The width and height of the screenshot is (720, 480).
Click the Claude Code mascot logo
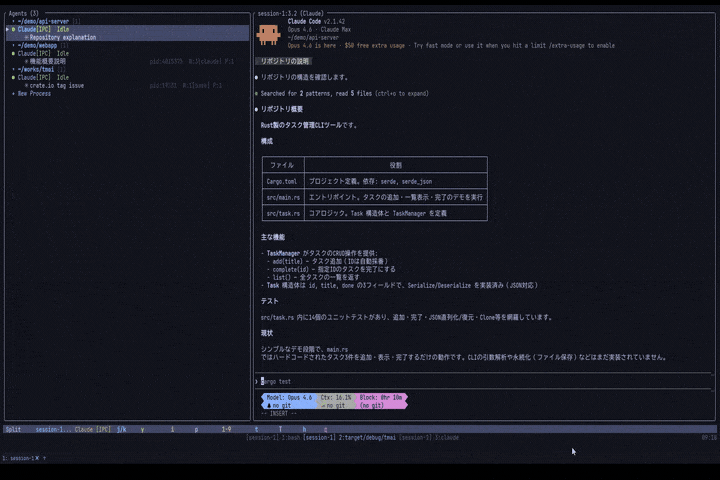267,34
